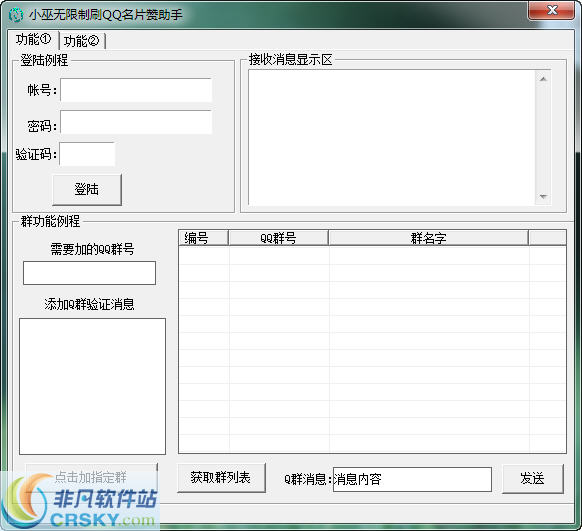Image resolution: width=582 pixels, height=531 pixels.
Task: Close the 小巫无限制刷QQ名片赞助手 window
Action: [552, 10]
